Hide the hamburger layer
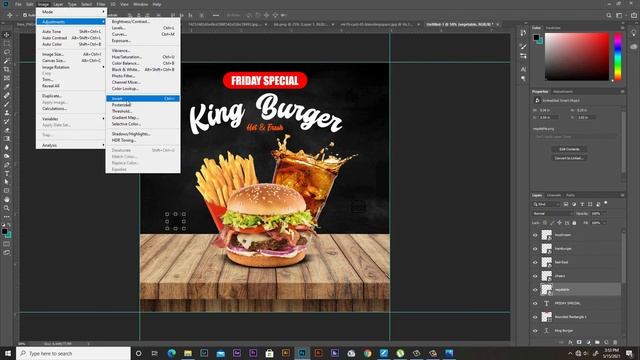This screenshot has height=360, width=640. point(535,249)
